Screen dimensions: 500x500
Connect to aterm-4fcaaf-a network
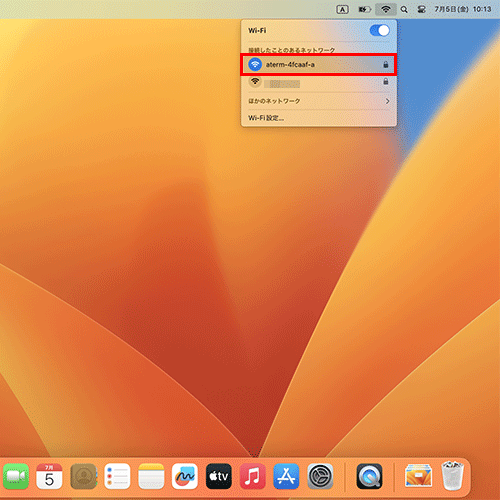318,64
